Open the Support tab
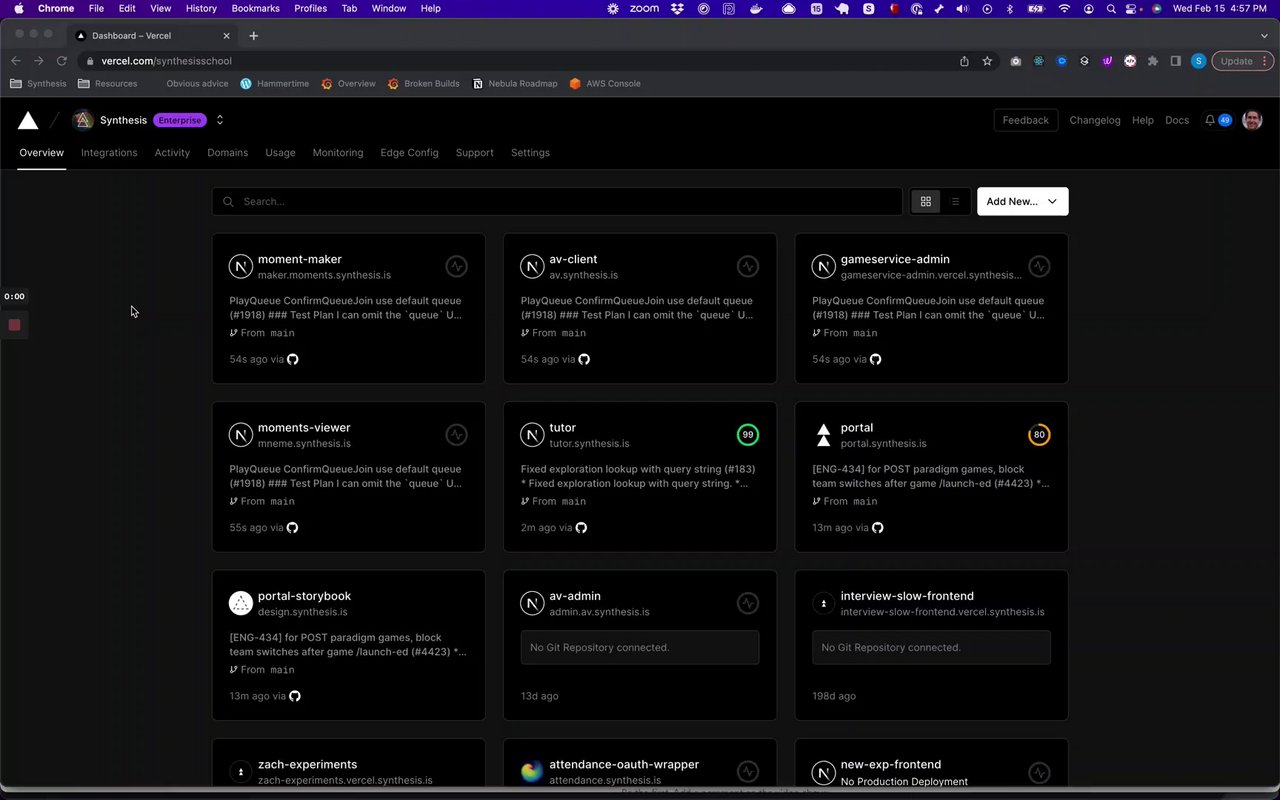Image resolution: width=1280 pixels, height=800 pixels. click(x=474, y=153)
